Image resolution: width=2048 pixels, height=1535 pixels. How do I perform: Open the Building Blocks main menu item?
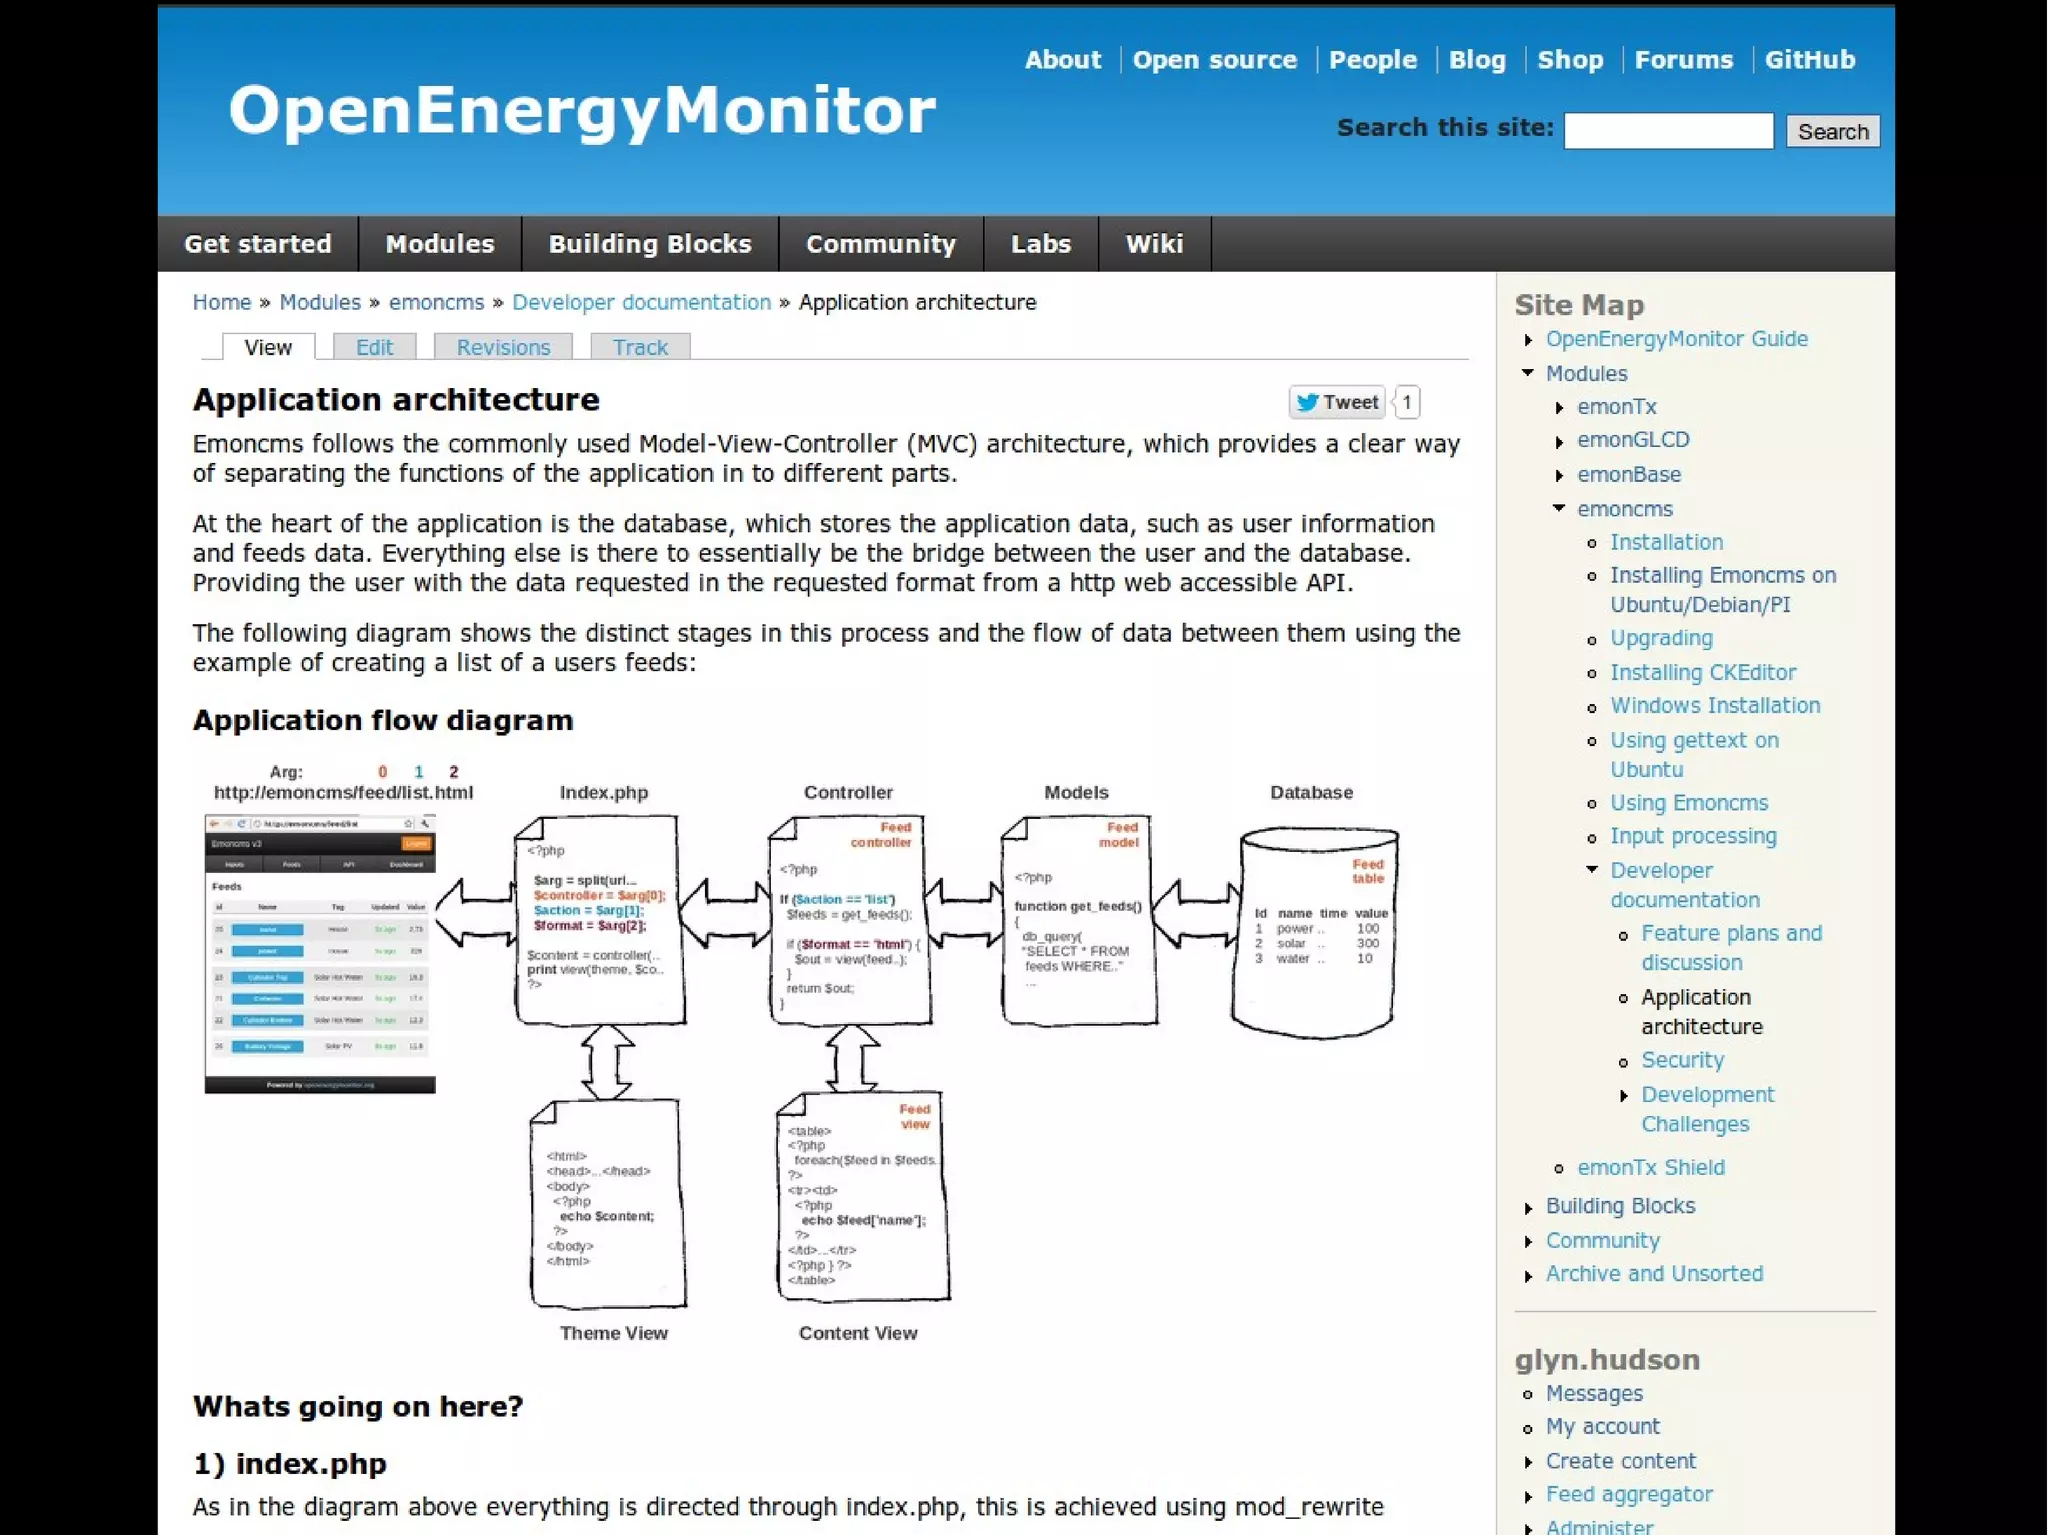pos(650,244)
